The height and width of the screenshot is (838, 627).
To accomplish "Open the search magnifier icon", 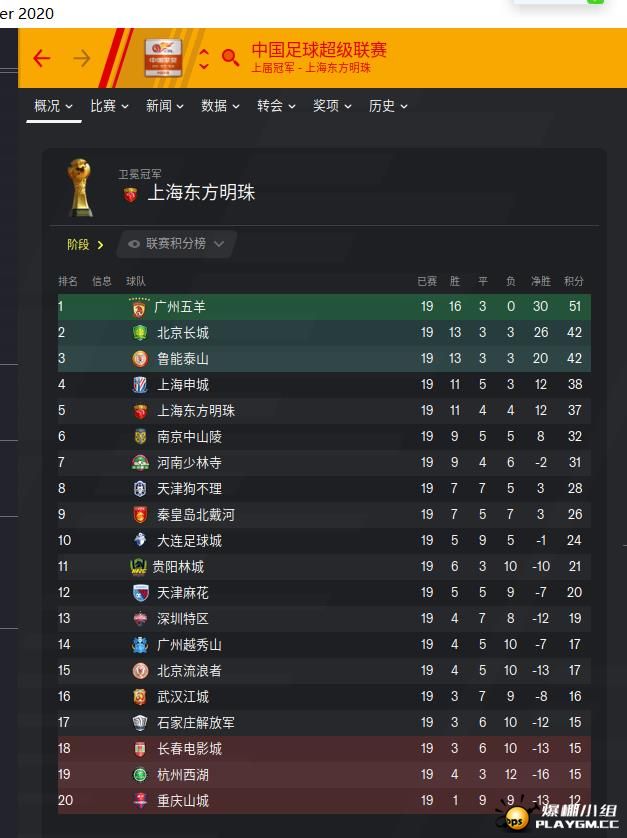I will click(x=230, y=58).
